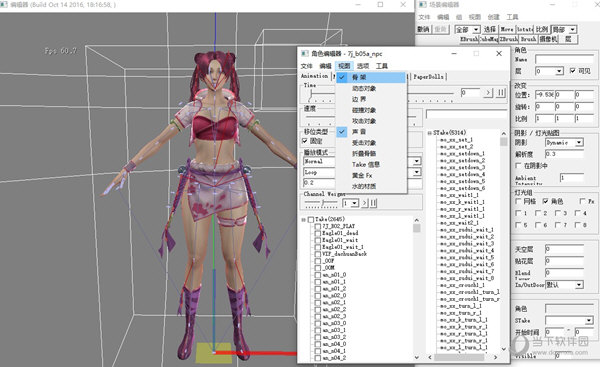The image size is (600, 367).
Task: Open the STake dropdown in scene editor
Action: click(589, 320)
